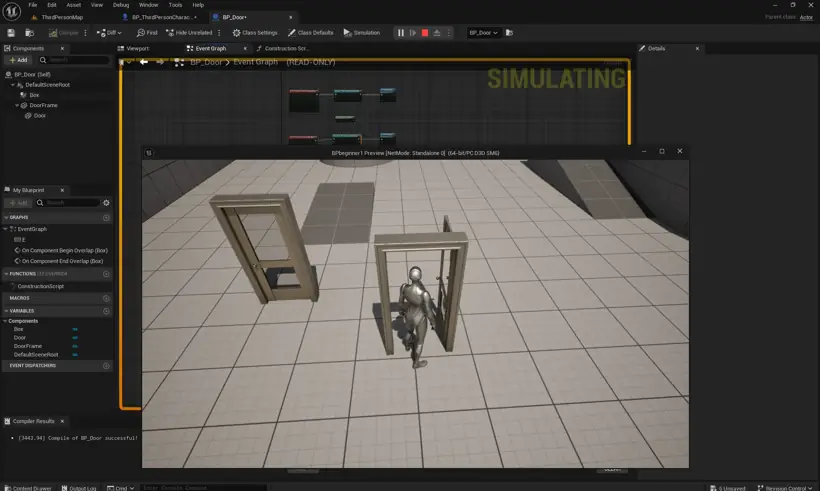This screenshot has width=820, height=491.
Task: Open the Edit menu
Action: [52, 5]
